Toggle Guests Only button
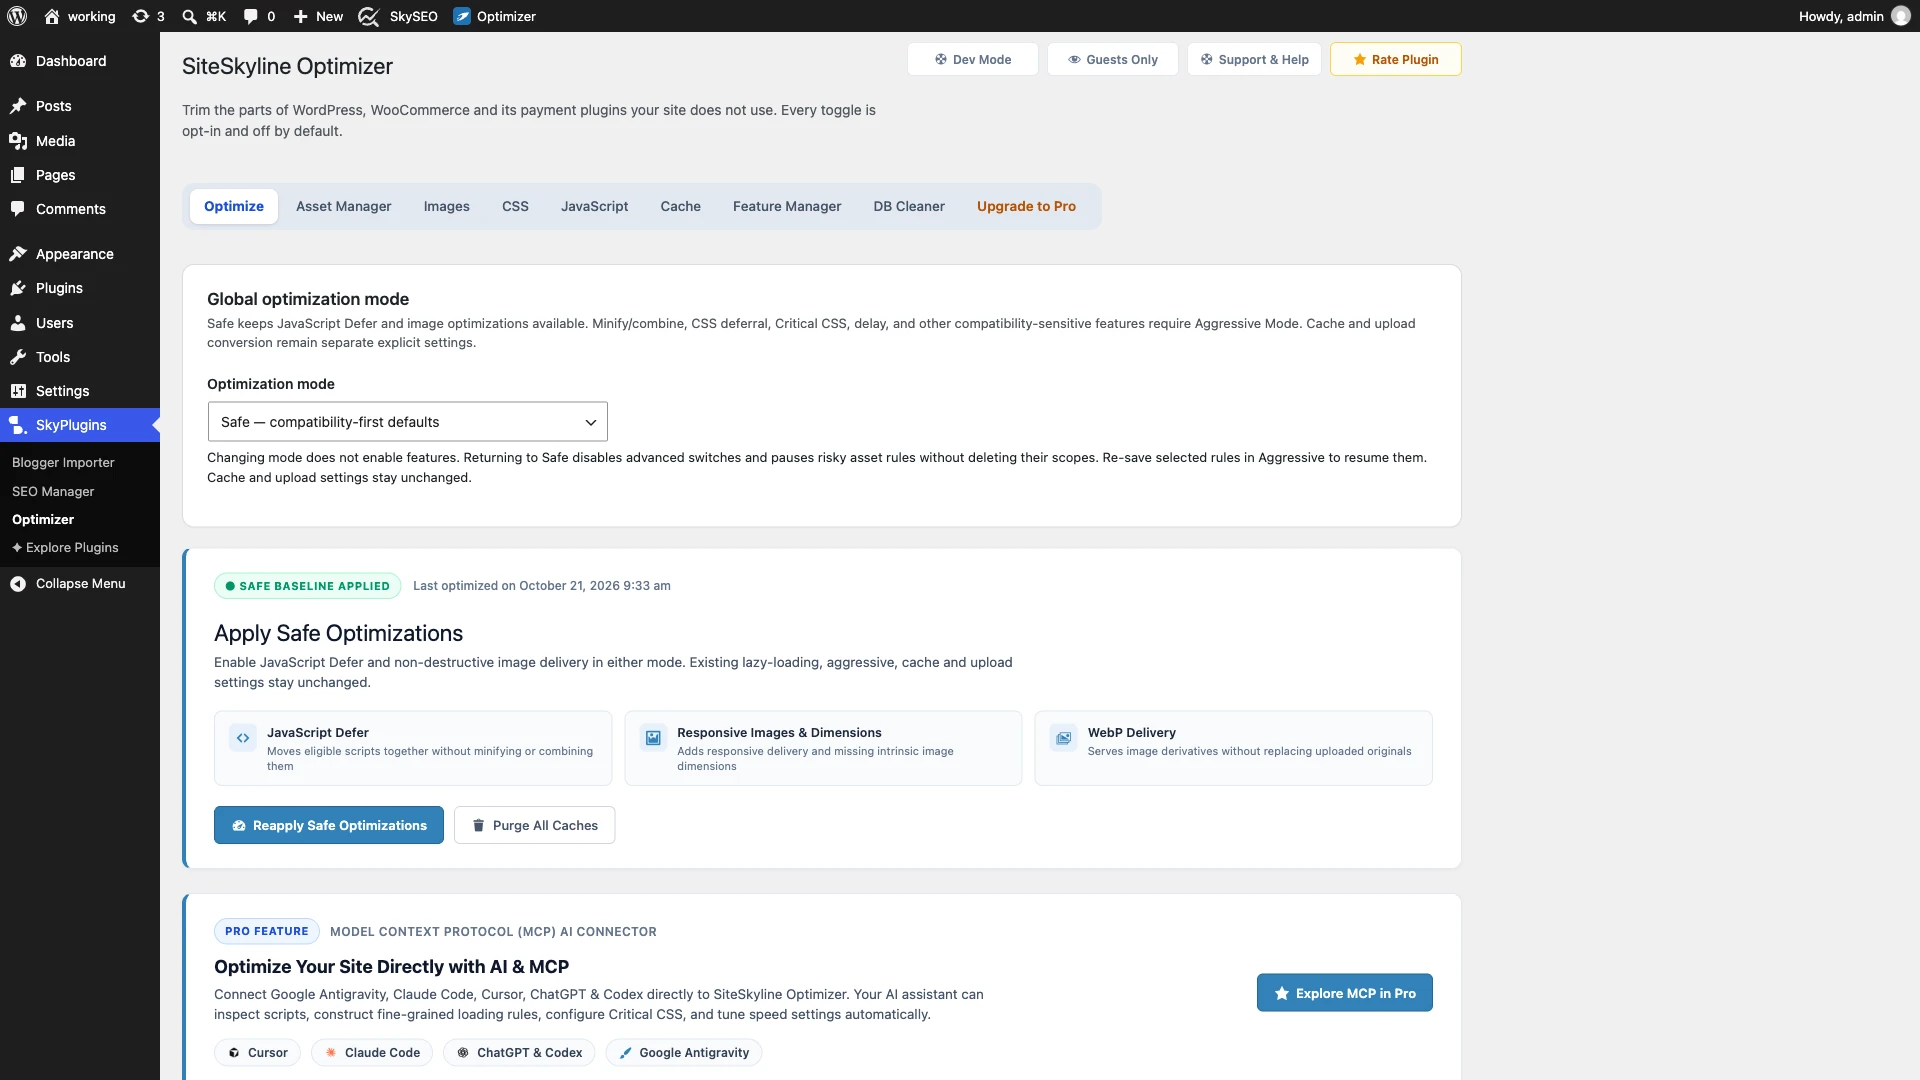The image size is (1920, 1080). 1113,59
